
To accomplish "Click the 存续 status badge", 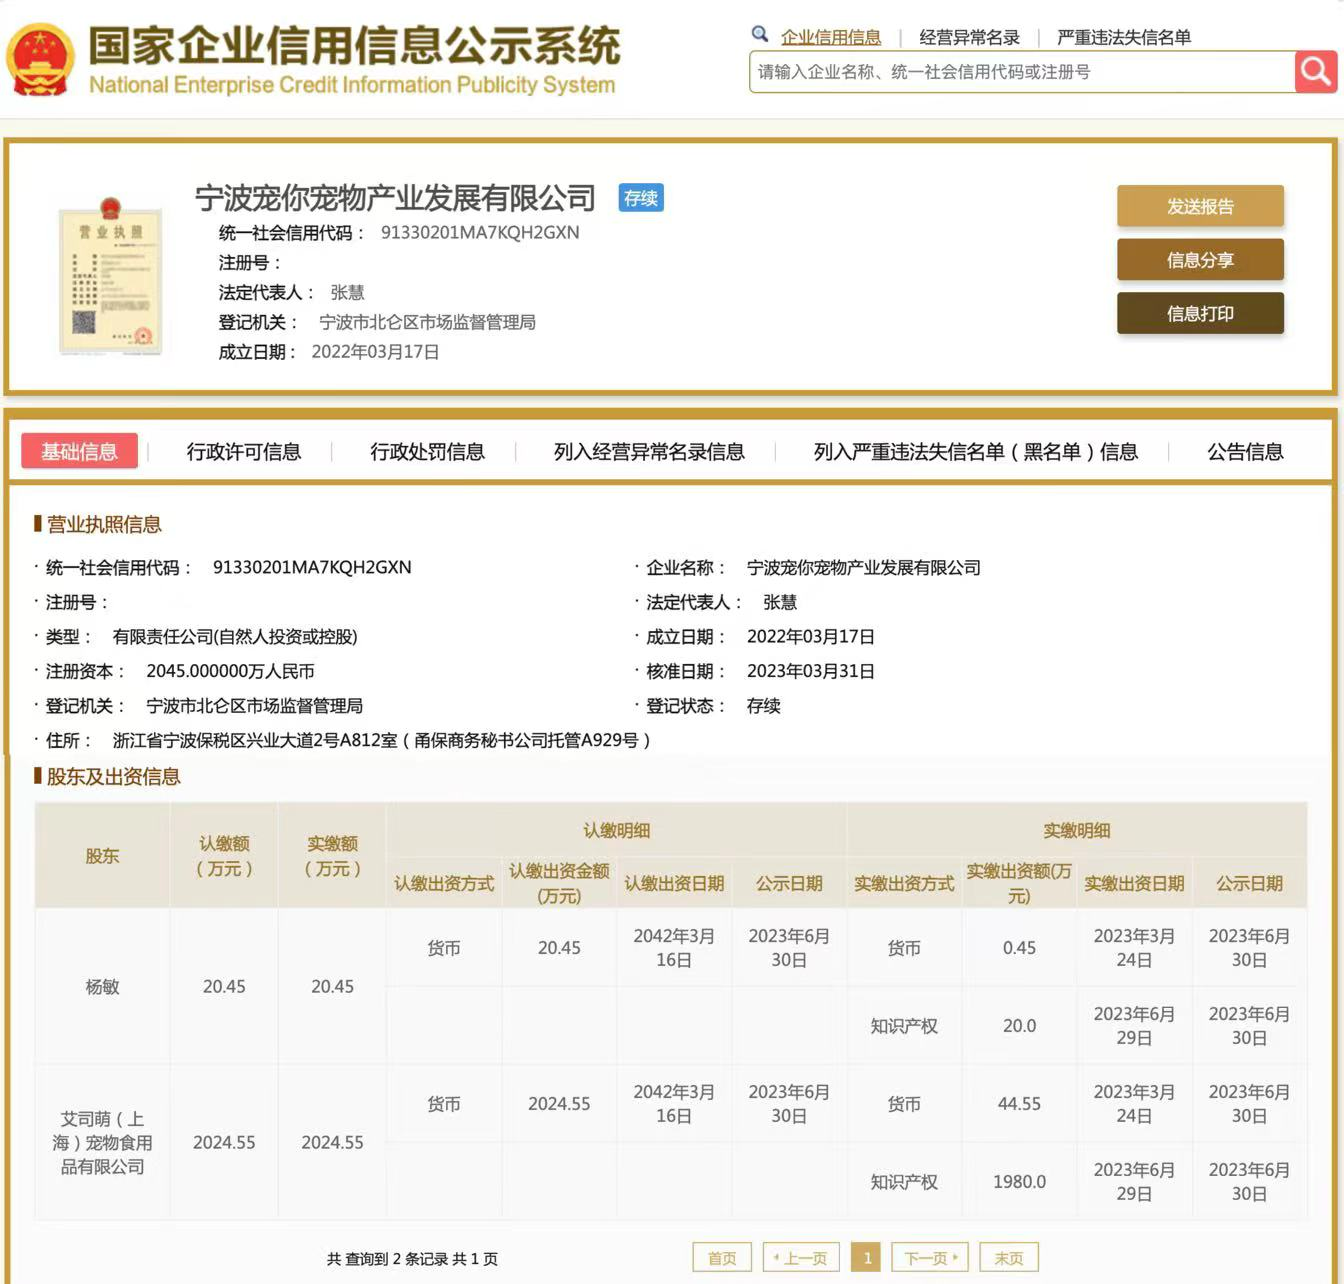I will pos(641,198).
